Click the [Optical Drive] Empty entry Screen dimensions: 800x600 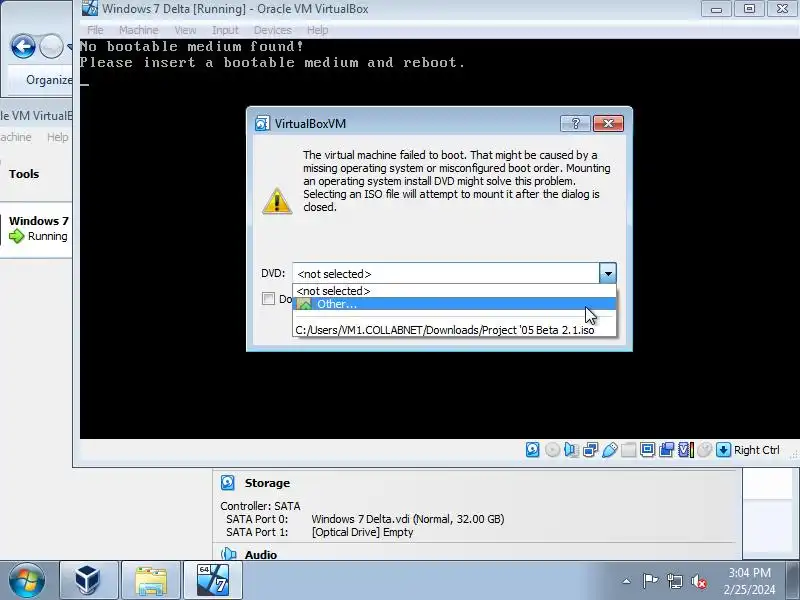(x=362, y=532)
